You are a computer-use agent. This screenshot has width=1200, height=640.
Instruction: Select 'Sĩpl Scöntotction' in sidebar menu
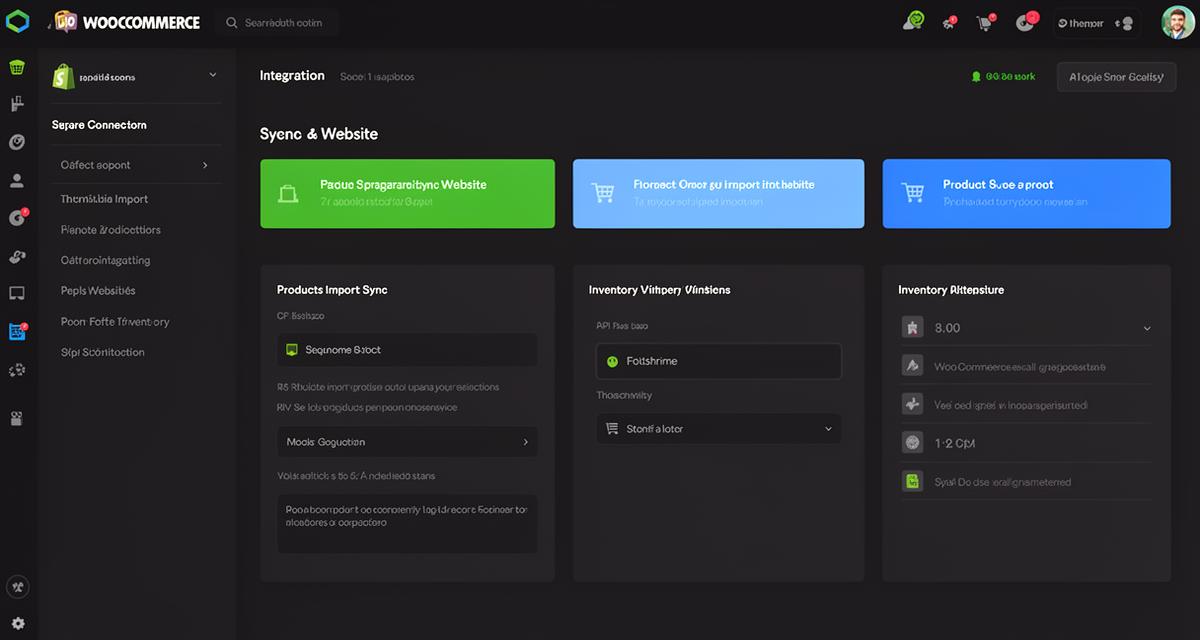click(x=103, y=352)
